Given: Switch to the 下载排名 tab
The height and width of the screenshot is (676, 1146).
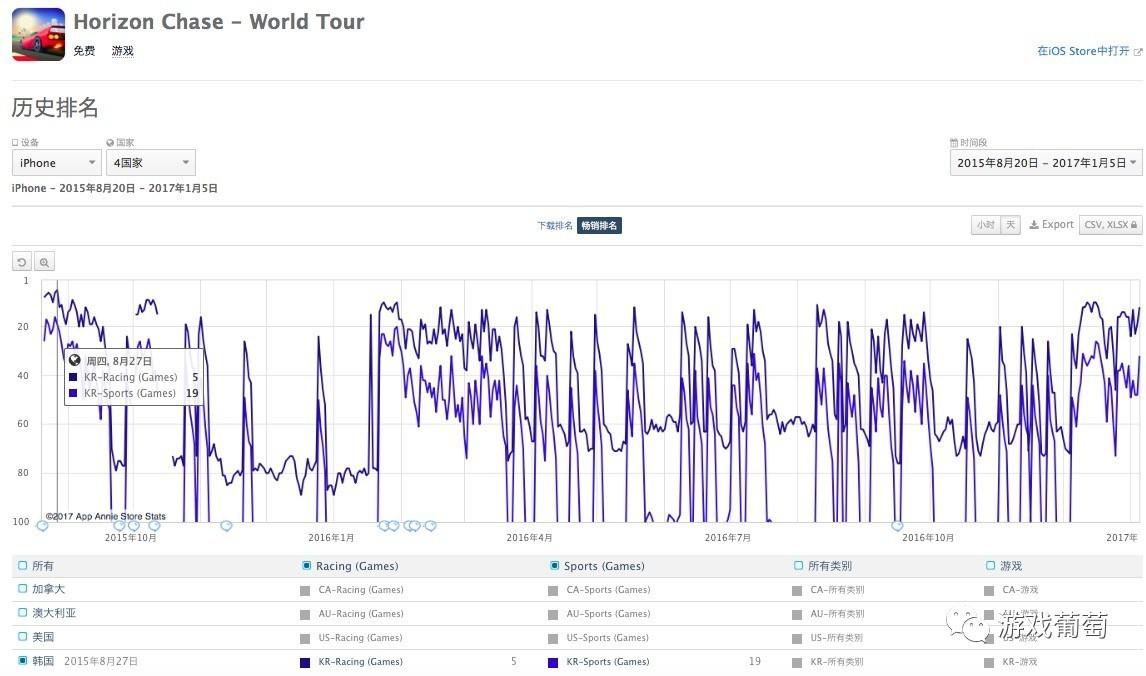Looking at the screenshot, I should tap(555, 226).
